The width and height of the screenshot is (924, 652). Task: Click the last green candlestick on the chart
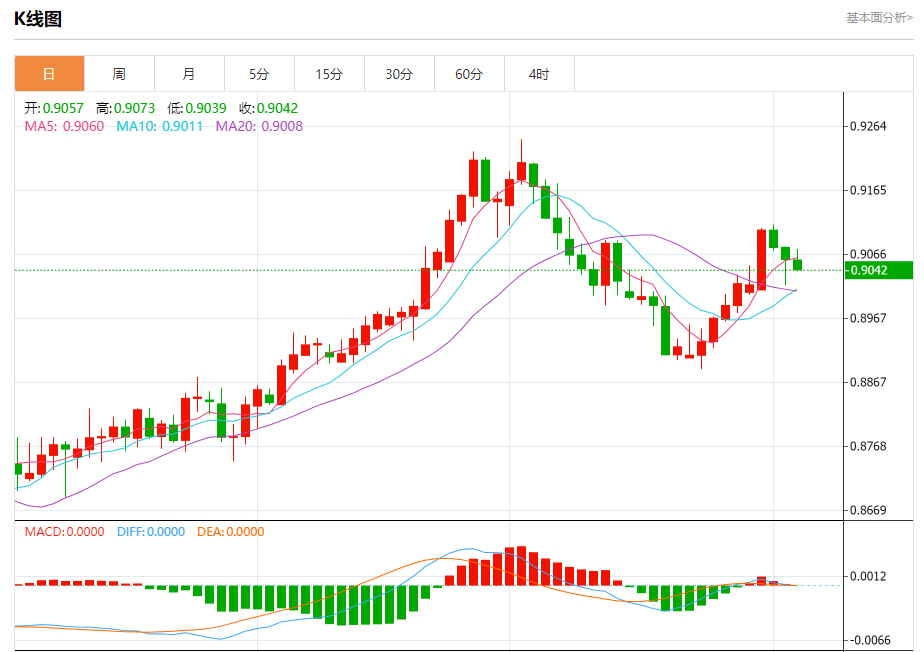(797, 265)
